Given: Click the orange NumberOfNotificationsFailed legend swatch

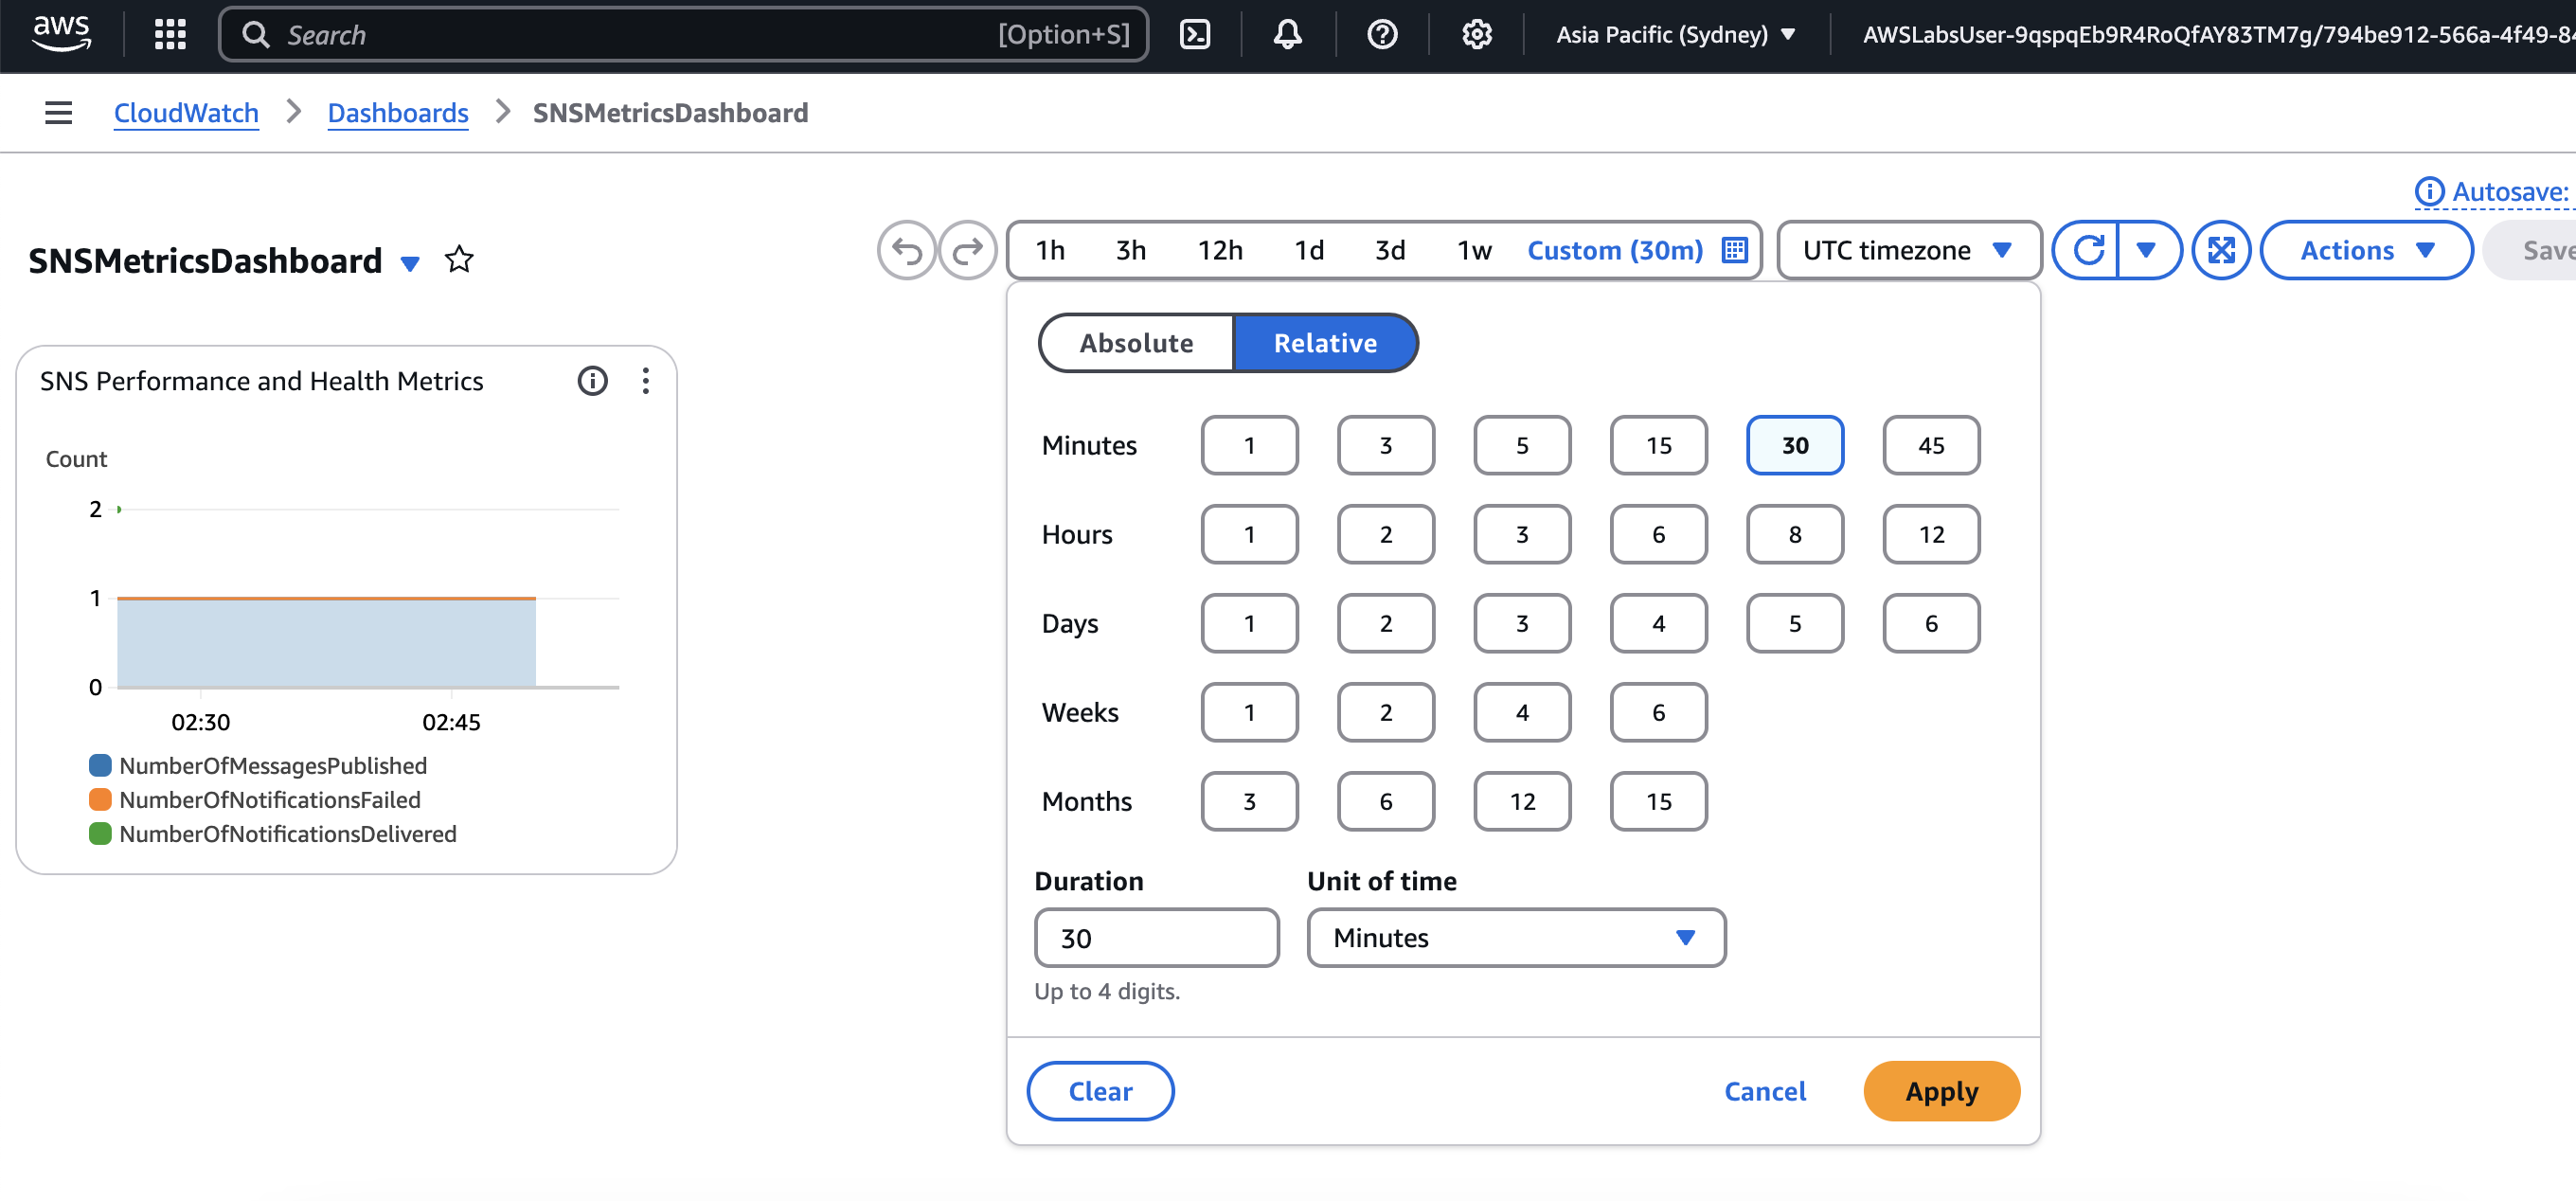Looking at the screenshot, I should [x=100, y=799].
